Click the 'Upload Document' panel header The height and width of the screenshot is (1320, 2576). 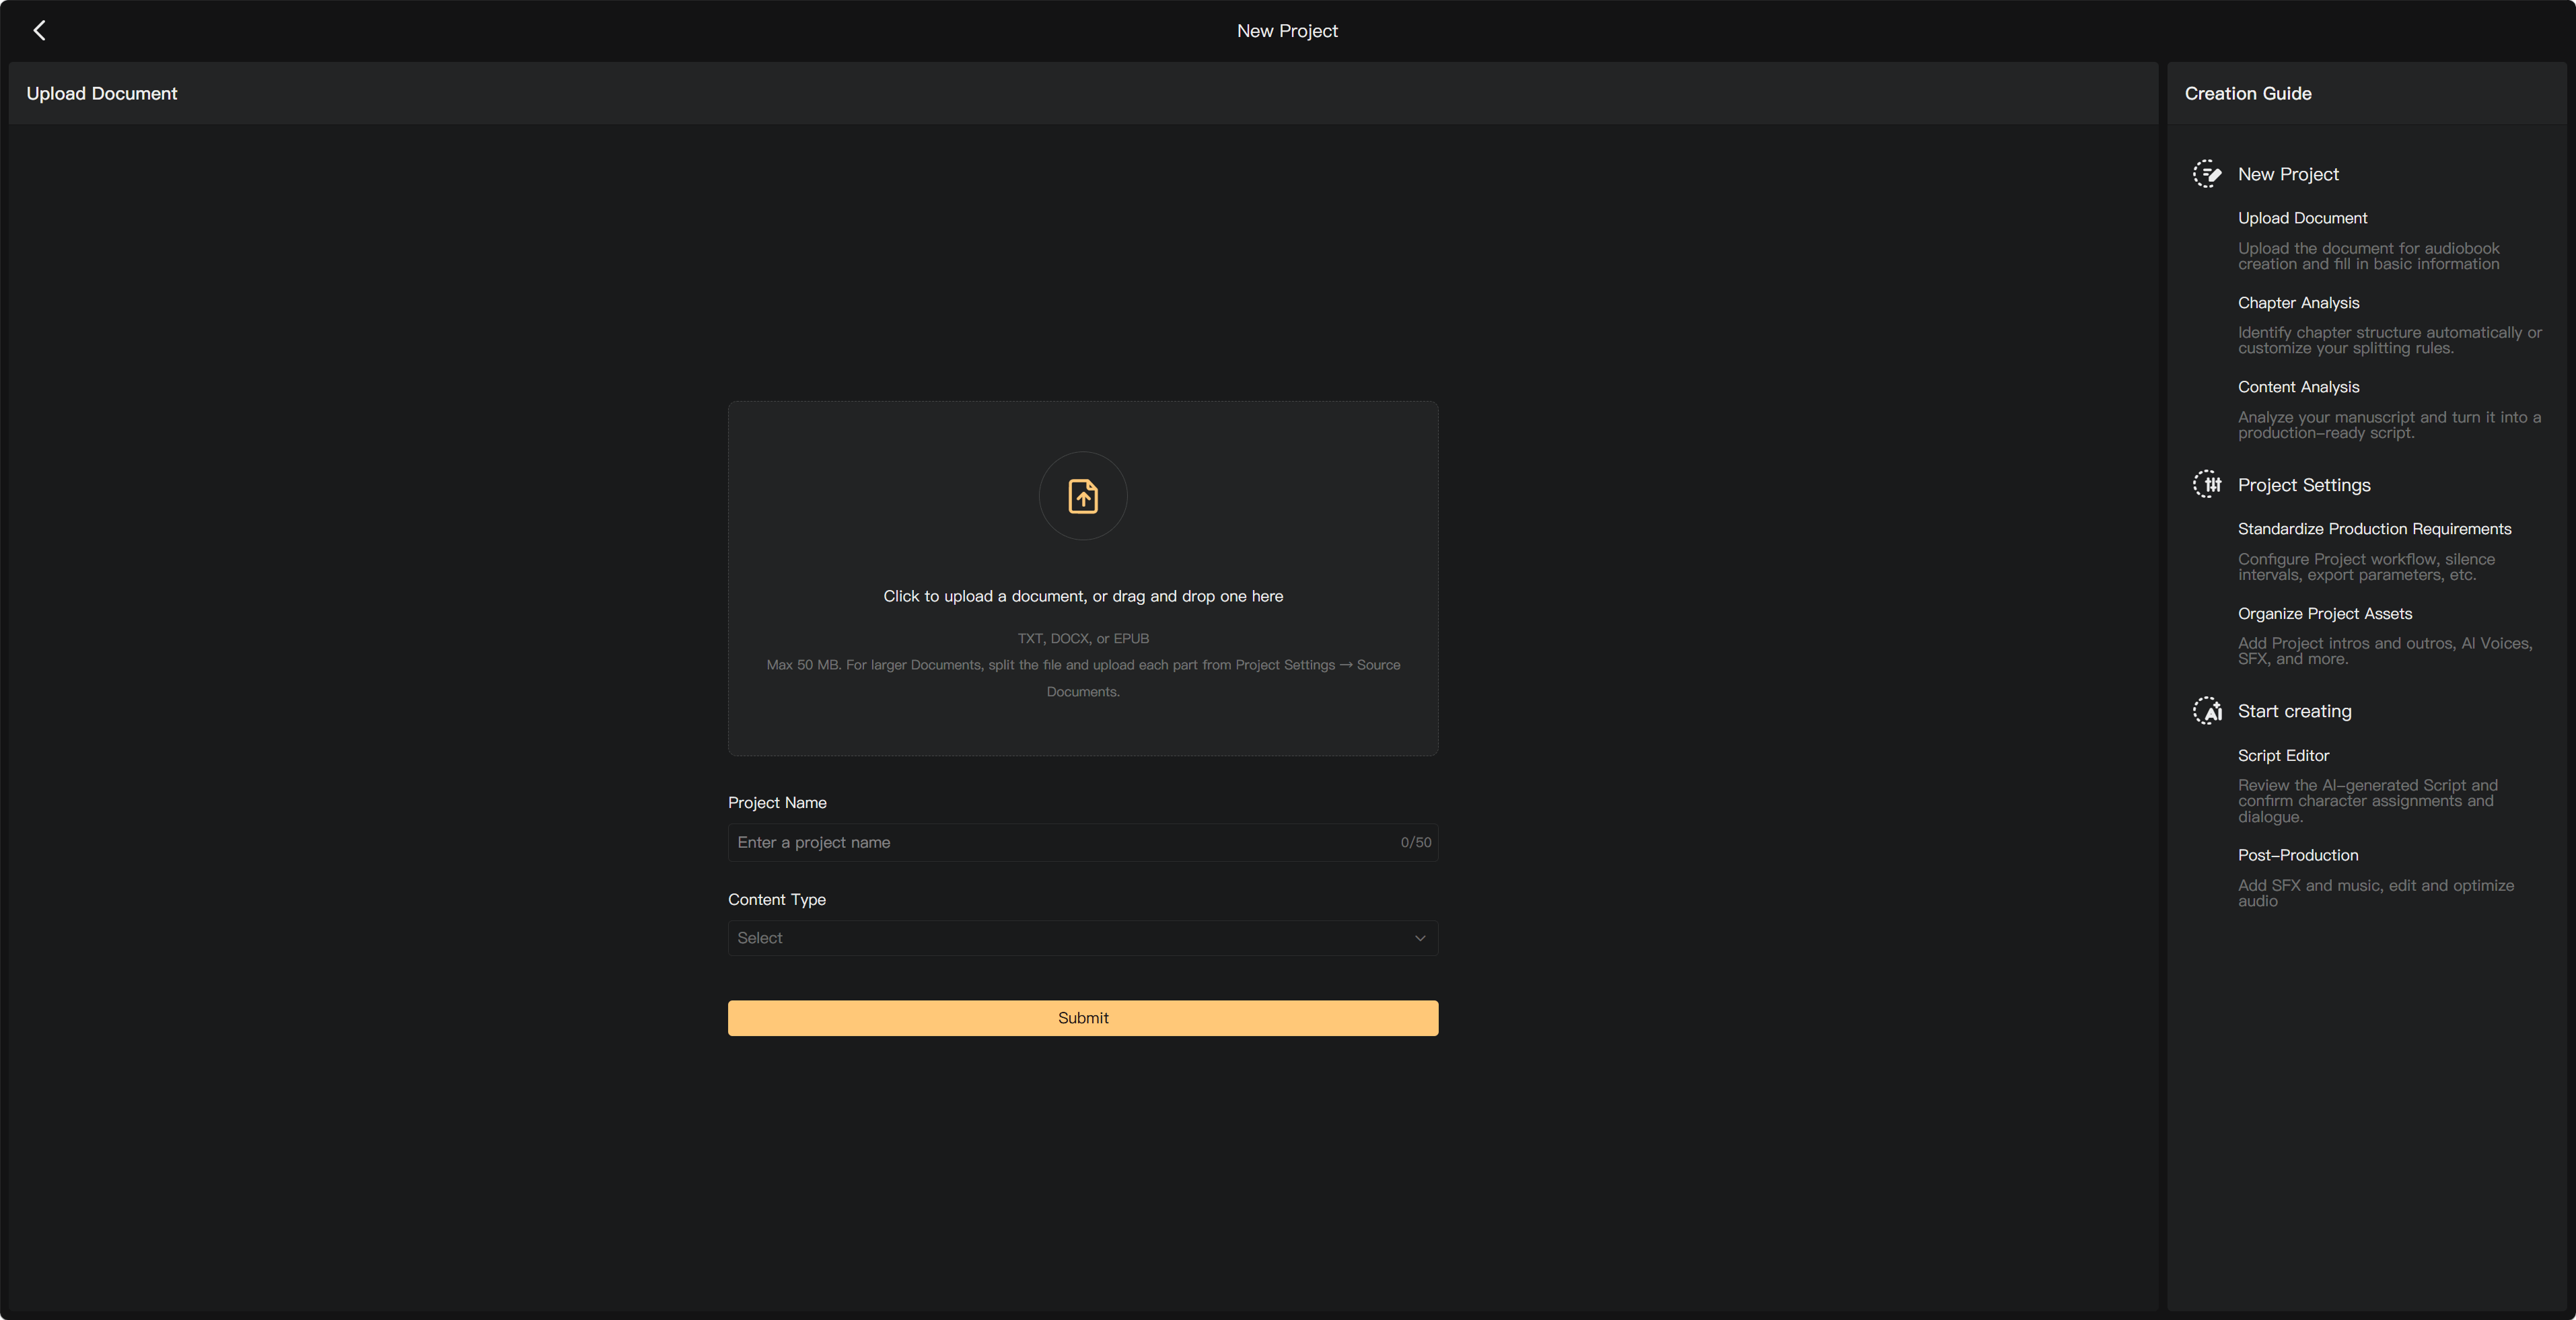(102, 93)
